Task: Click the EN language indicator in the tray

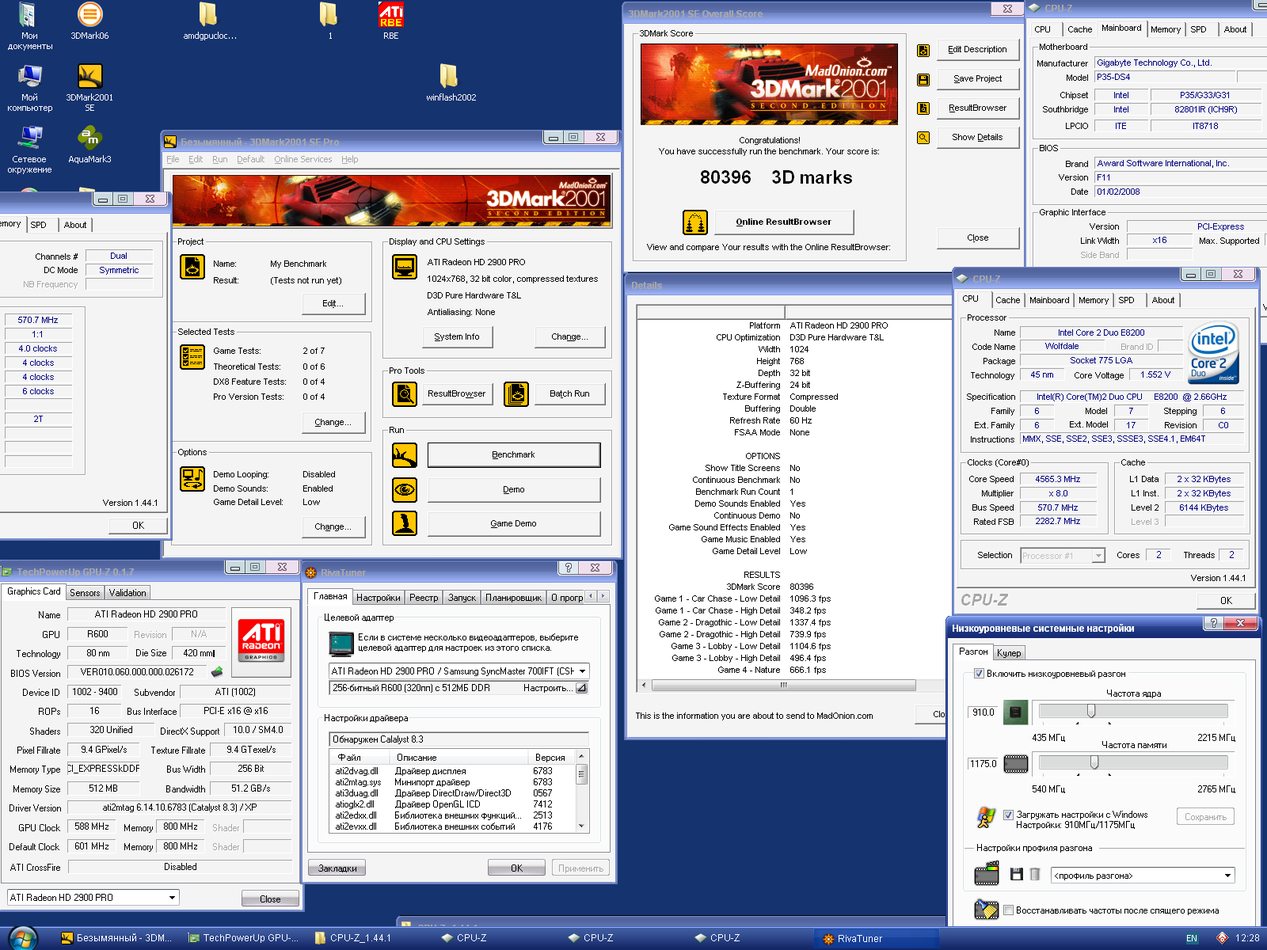Action: (x=1191, y=938)
